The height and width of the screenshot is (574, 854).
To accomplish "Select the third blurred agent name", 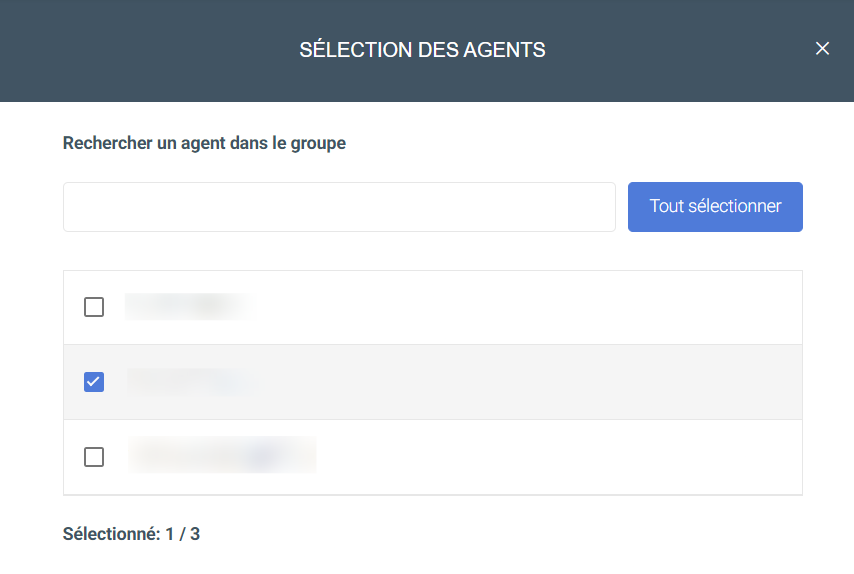I will [222, 455].
